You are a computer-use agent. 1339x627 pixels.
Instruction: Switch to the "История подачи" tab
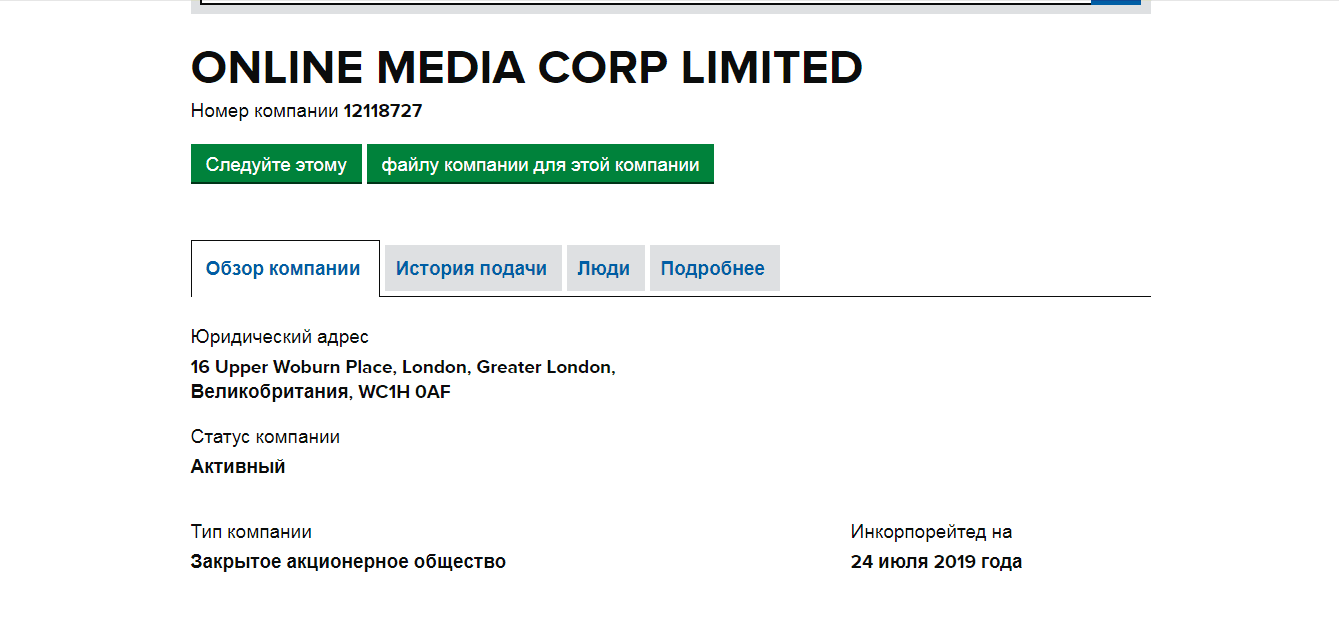point(471,268)
